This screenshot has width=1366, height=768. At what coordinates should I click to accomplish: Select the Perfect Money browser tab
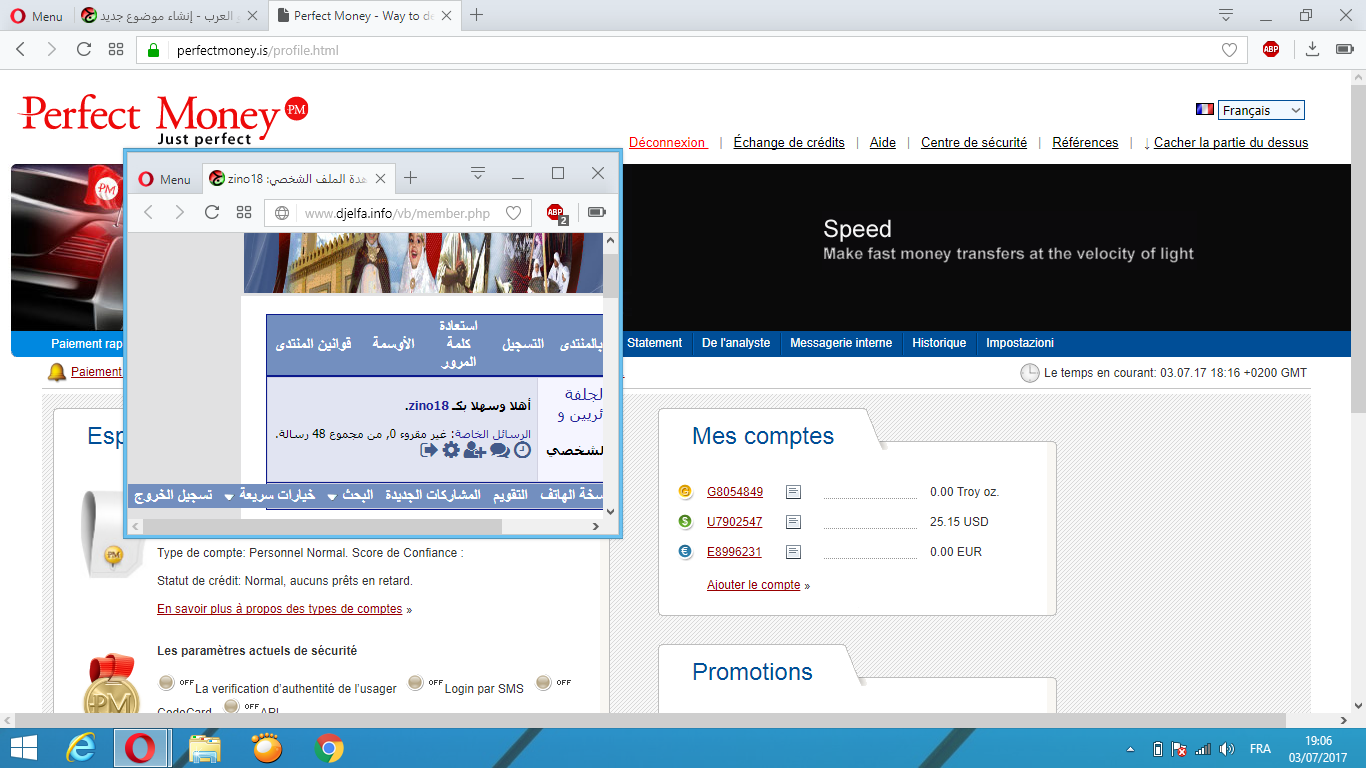(x=364, y=16)
